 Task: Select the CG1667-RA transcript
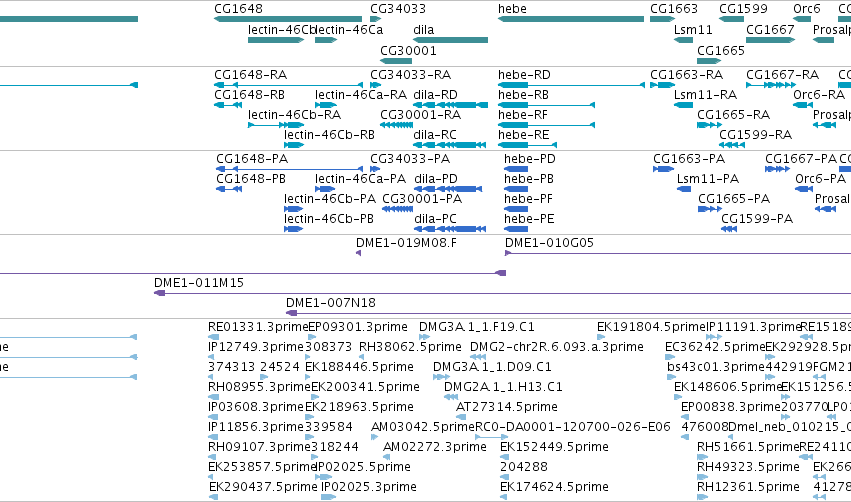771,85
